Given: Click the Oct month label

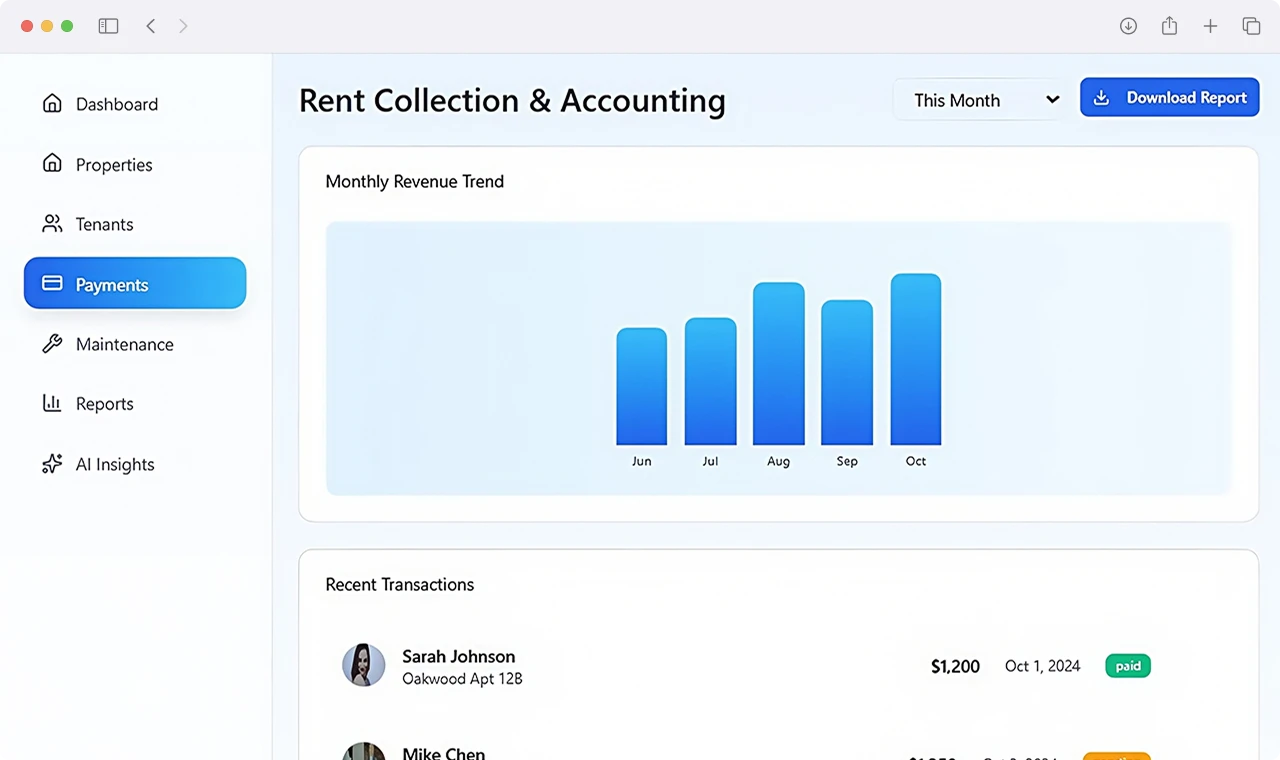Looking at the screenshot, I should [916, 461].
